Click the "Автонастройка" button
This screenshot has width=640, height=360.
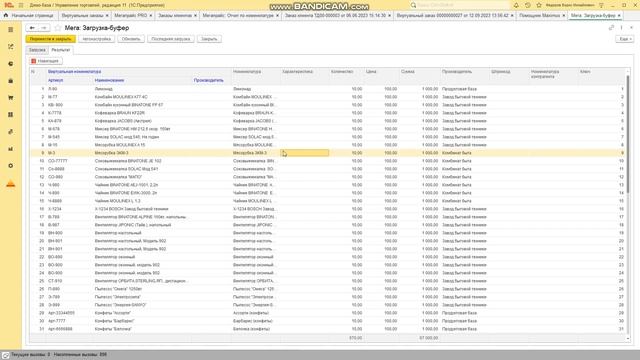coord(97,39)
